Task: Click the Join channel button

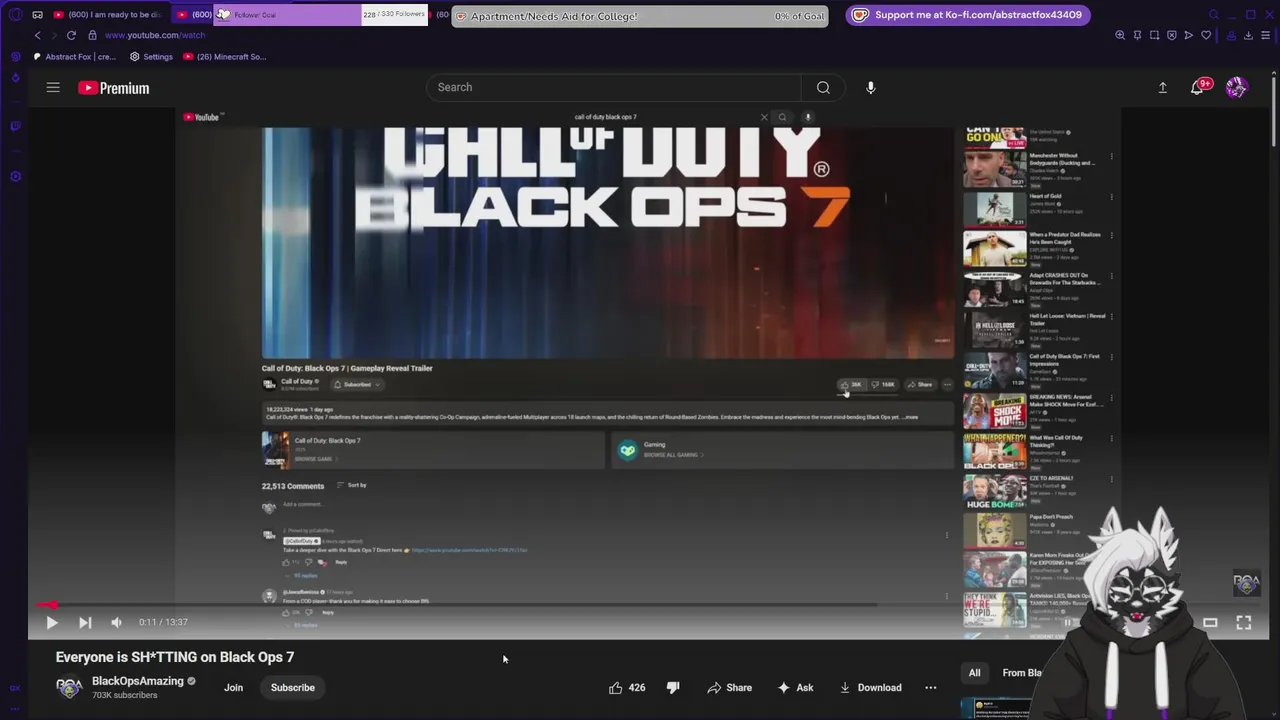Action: click(x=233, y=688)
